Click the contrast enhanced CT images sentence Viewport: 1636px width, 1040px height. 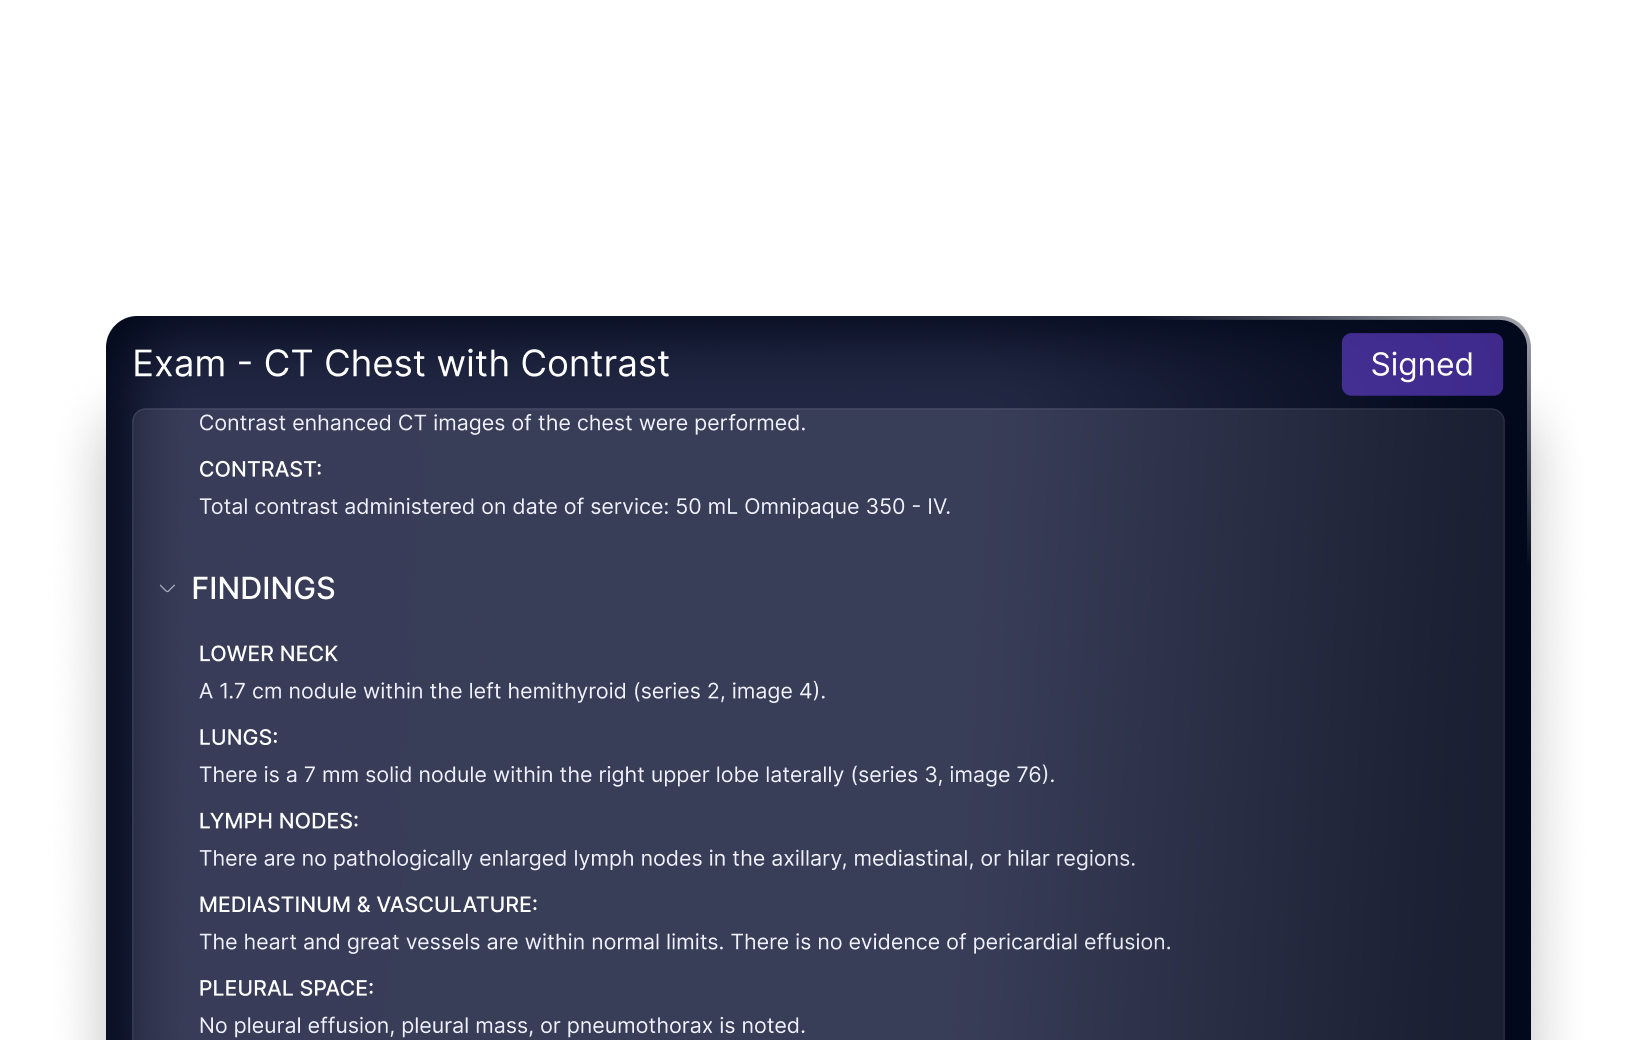502,423
